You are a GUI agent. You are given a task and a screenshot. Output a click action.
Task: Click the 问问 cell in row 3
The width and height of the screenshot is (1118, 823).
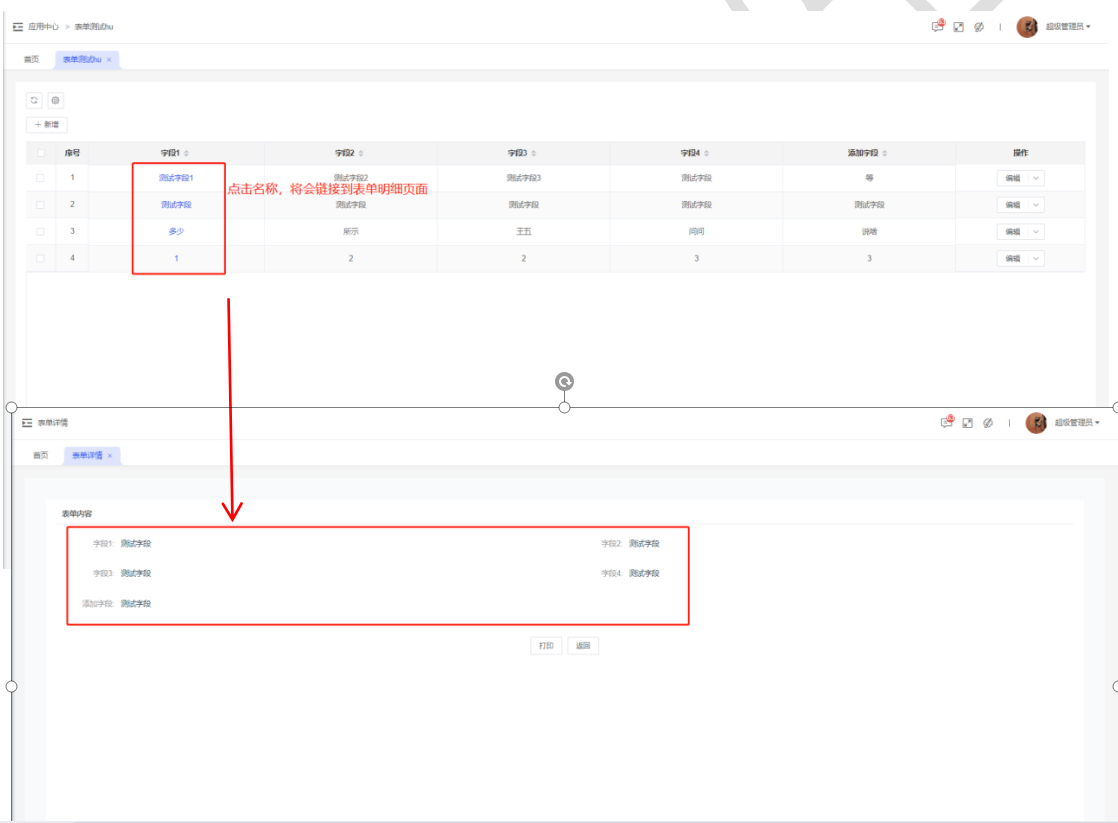click(x=697, y=232)
